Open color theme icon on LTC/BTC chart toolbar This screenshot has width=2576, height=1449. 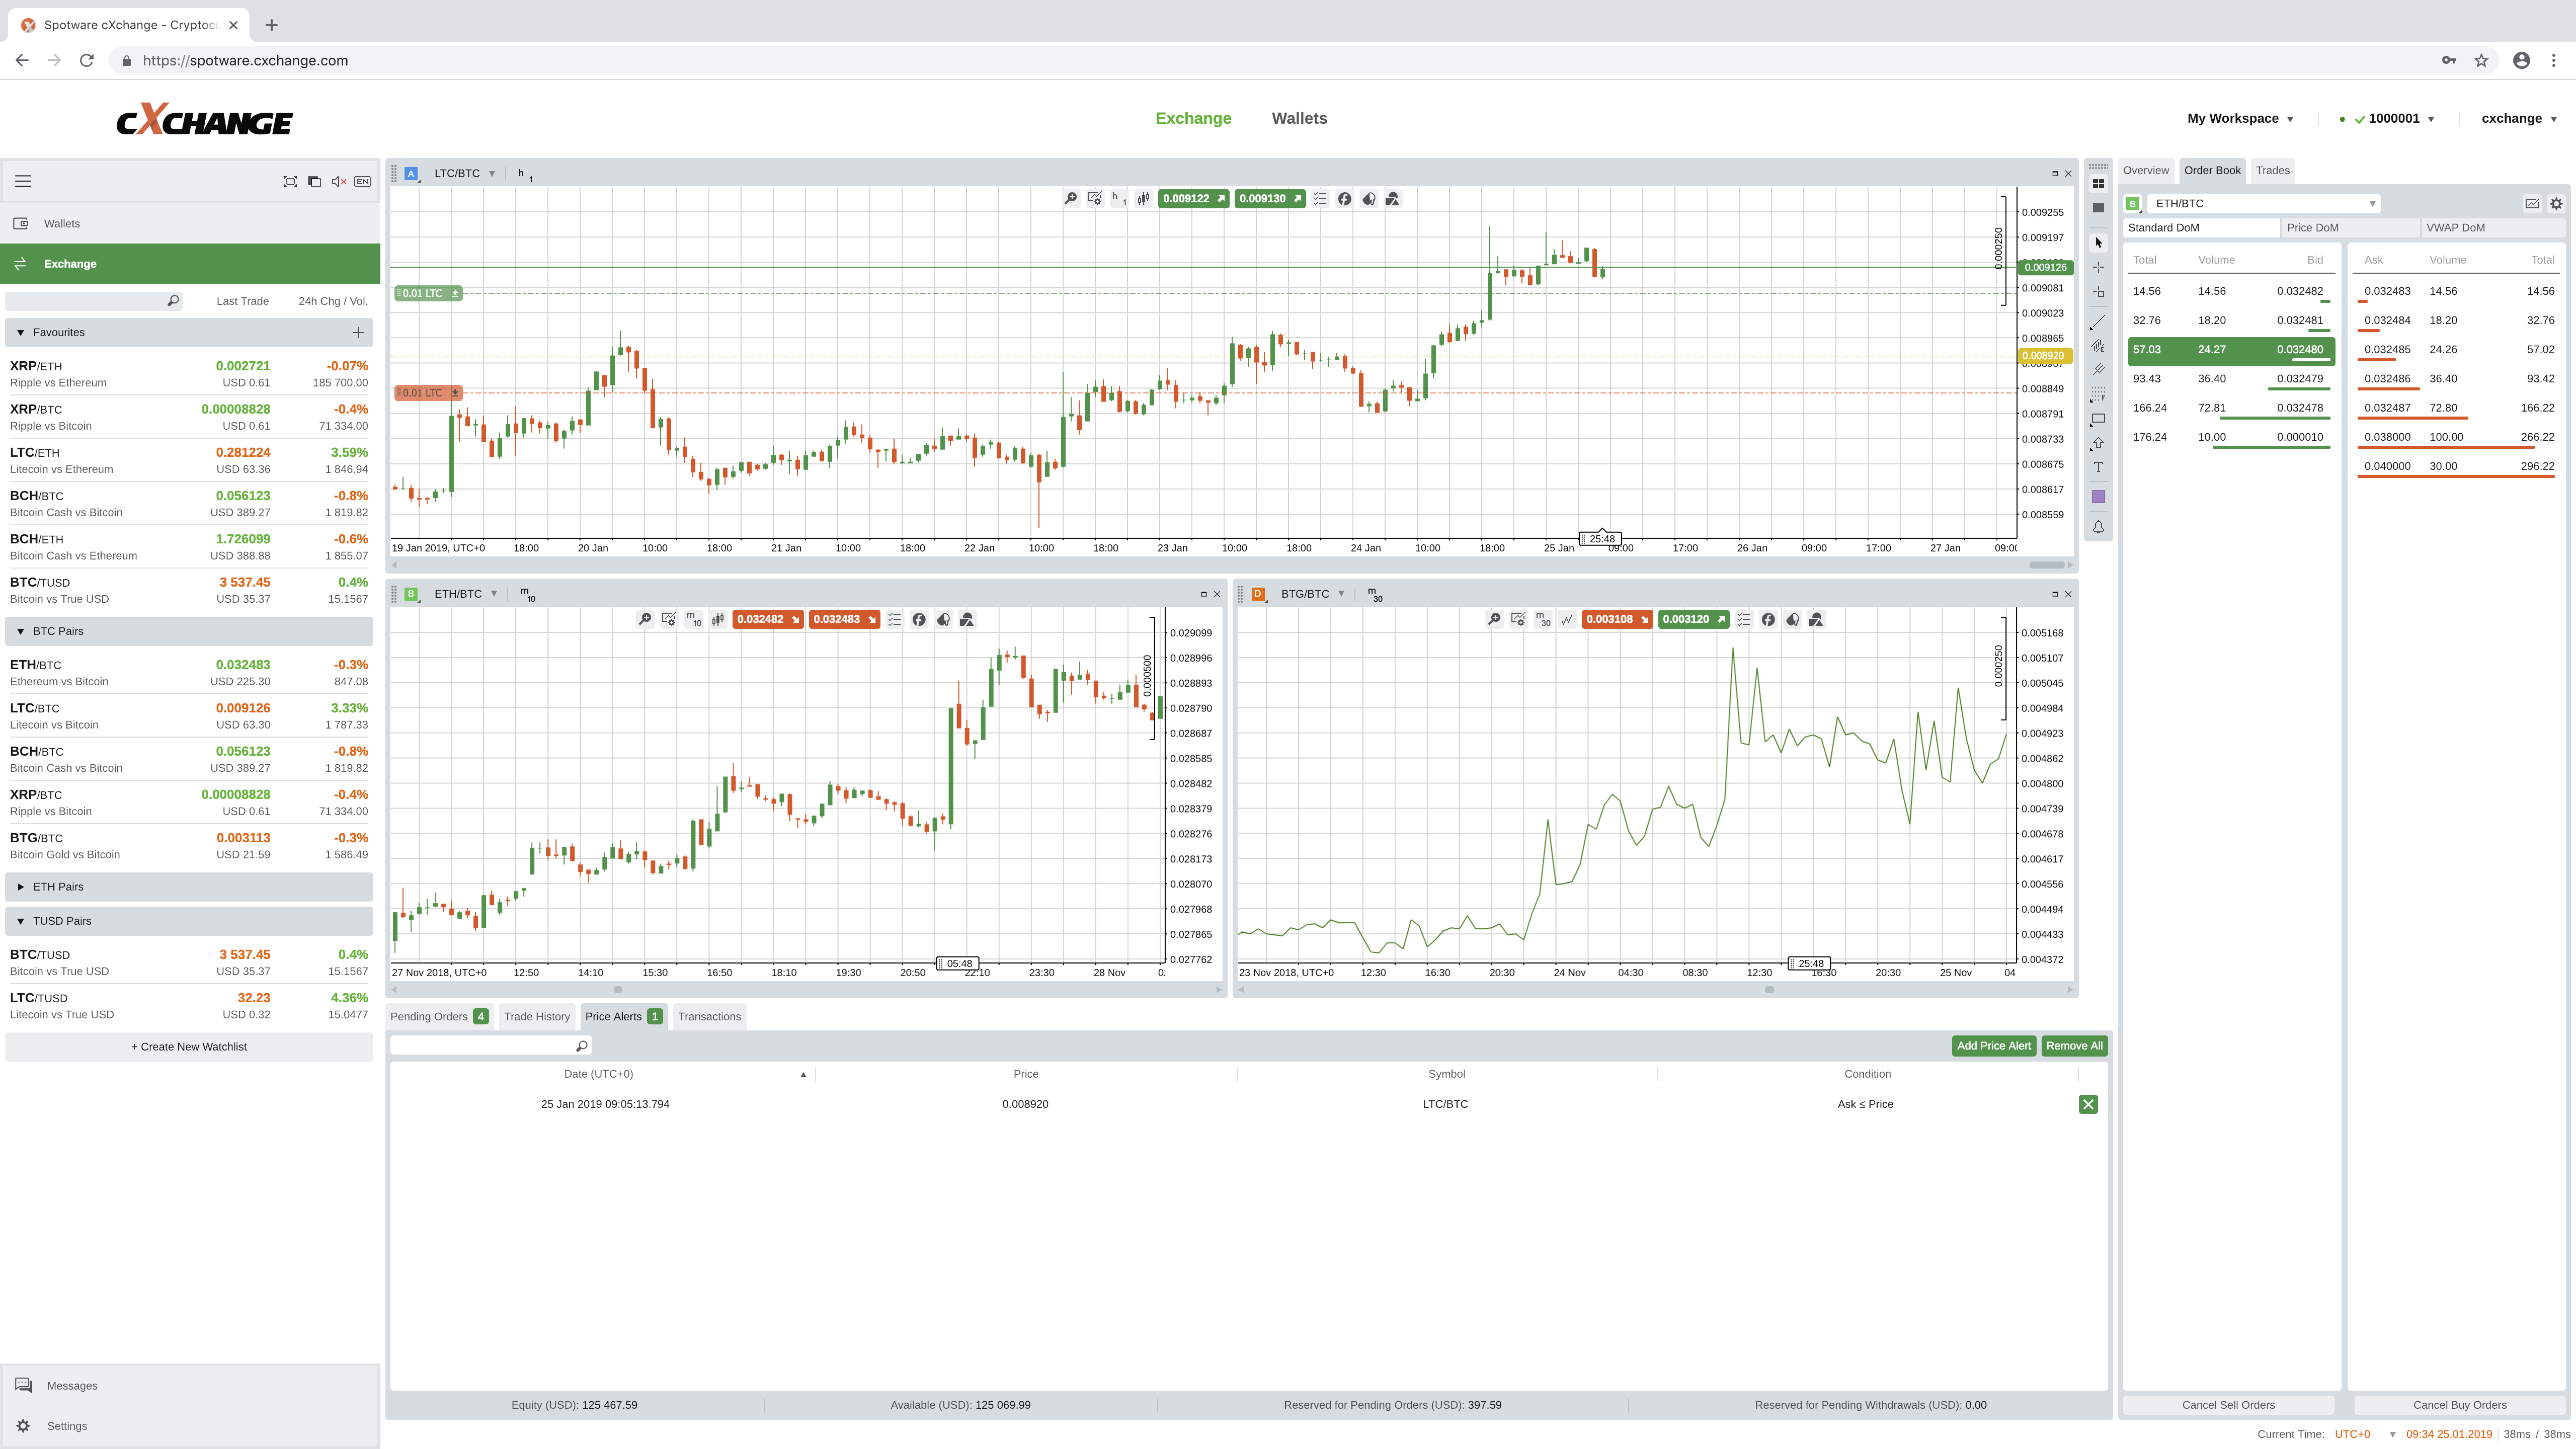[x=1368, y=199]
